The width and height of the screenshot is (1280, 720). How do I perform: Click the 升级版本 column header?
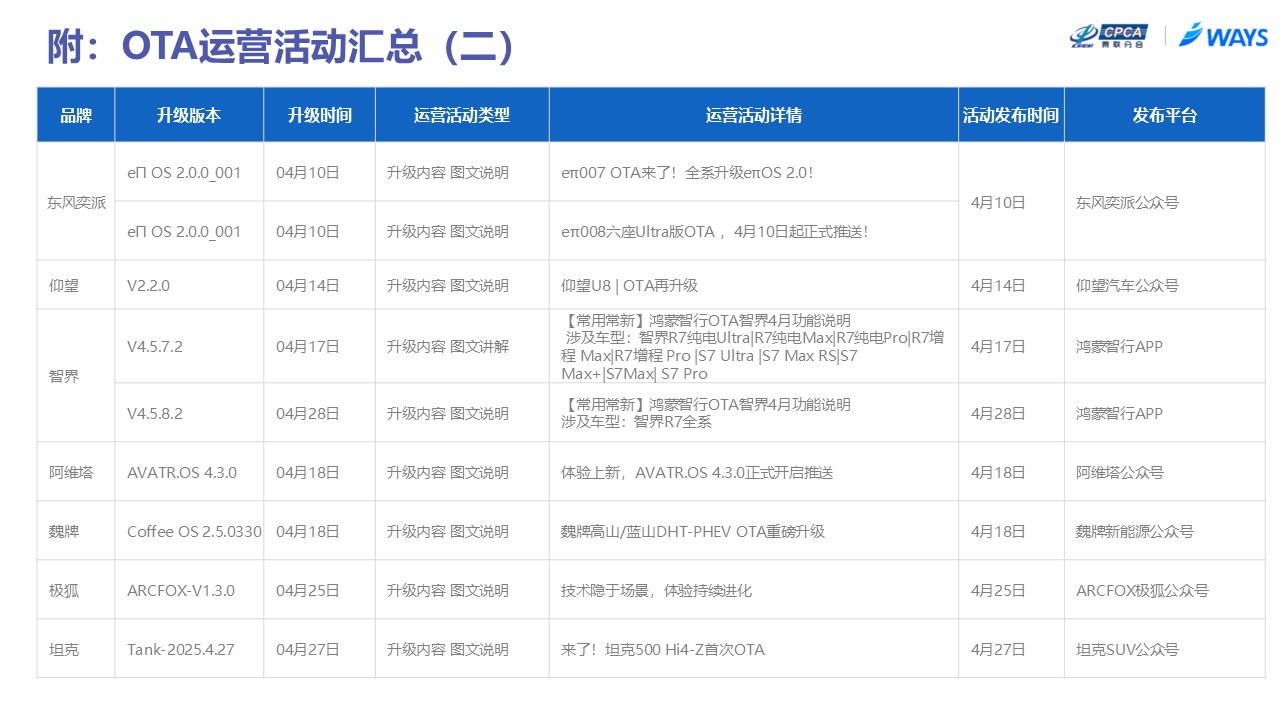point(189,115)
